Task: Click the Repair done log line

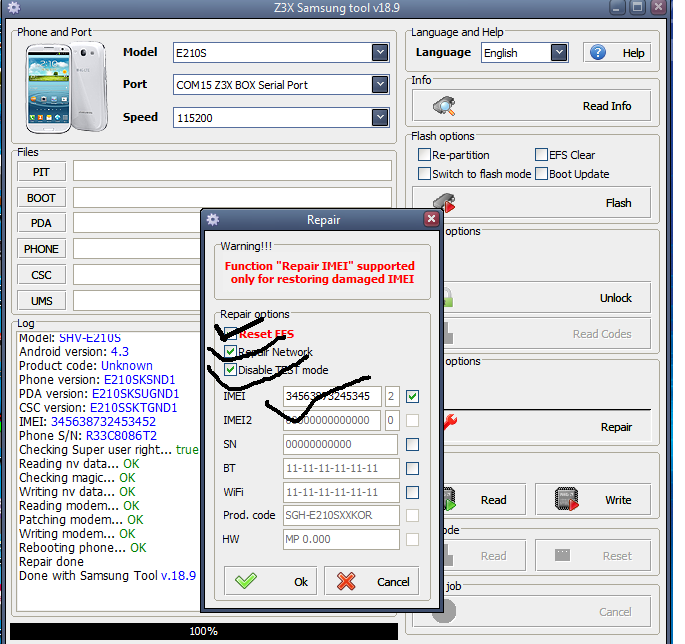Action: [51, 561]
